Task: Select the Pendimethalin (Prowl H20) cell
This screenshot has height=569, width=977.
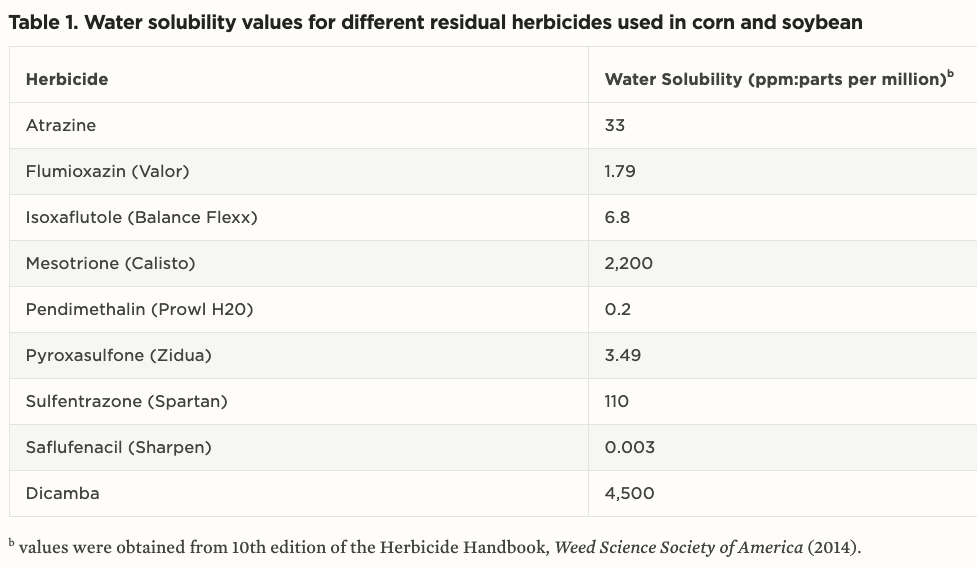Action: coord(139,309)
